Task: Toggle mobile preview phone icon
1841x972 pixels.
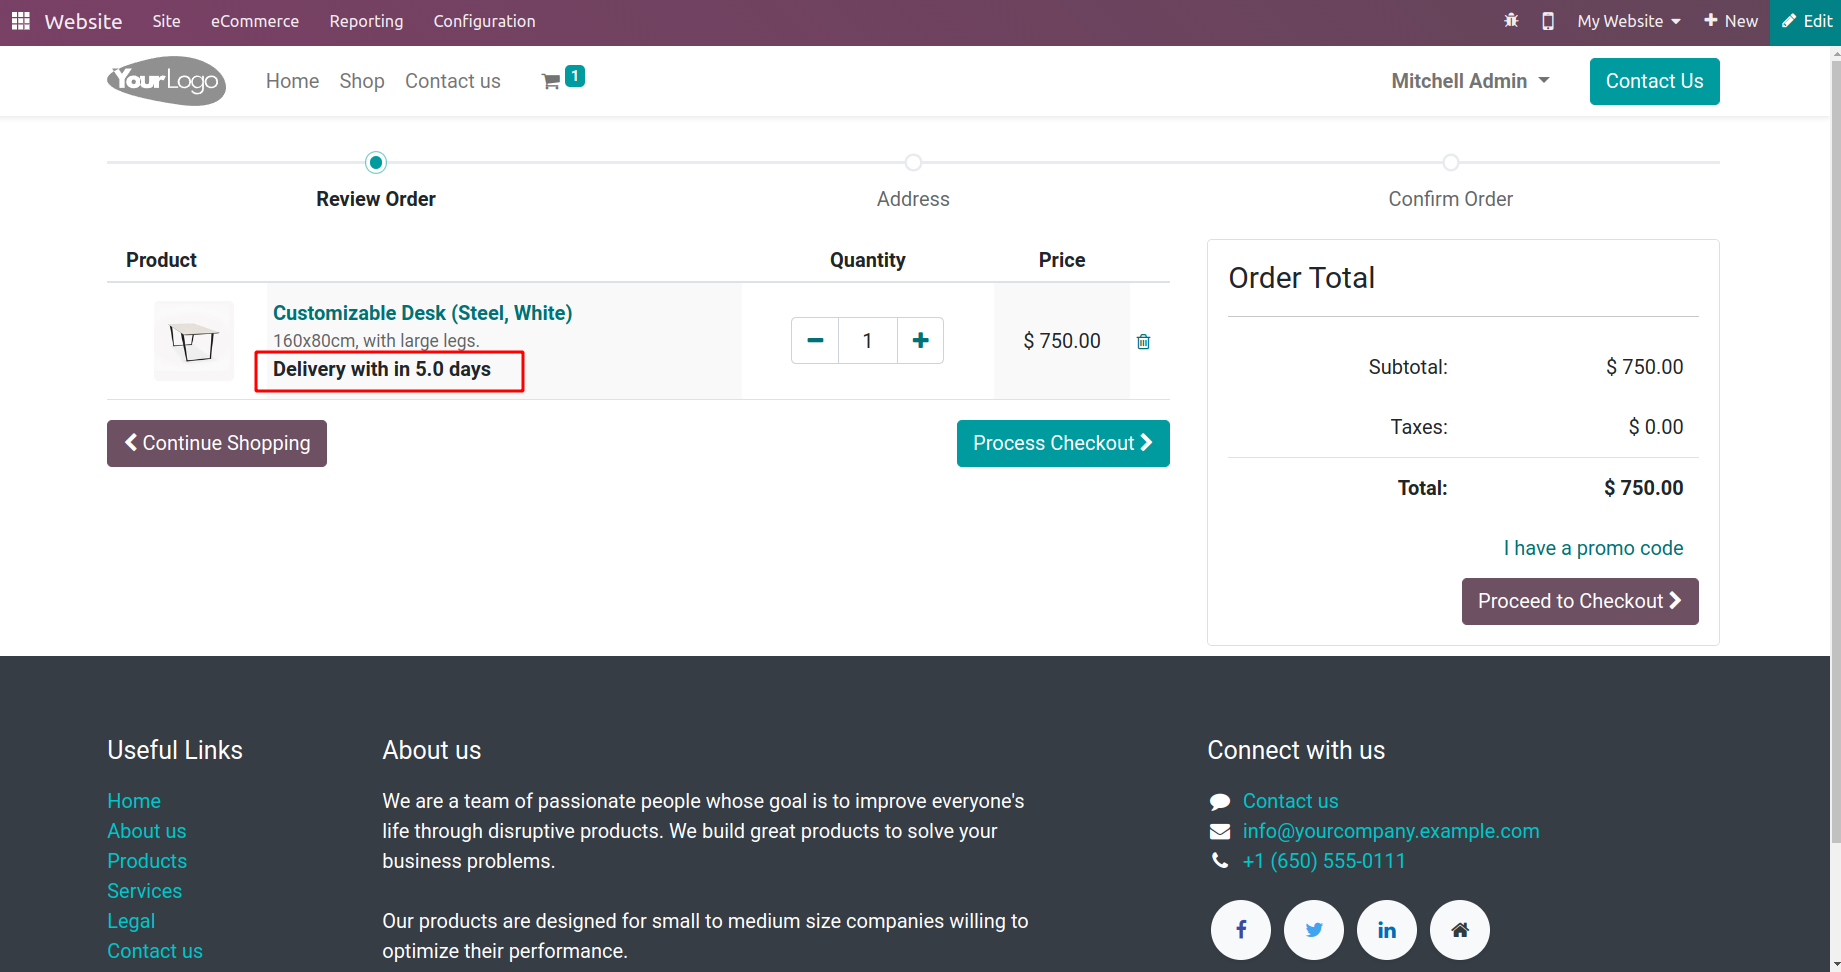Action: click(x=1548, y=21)
